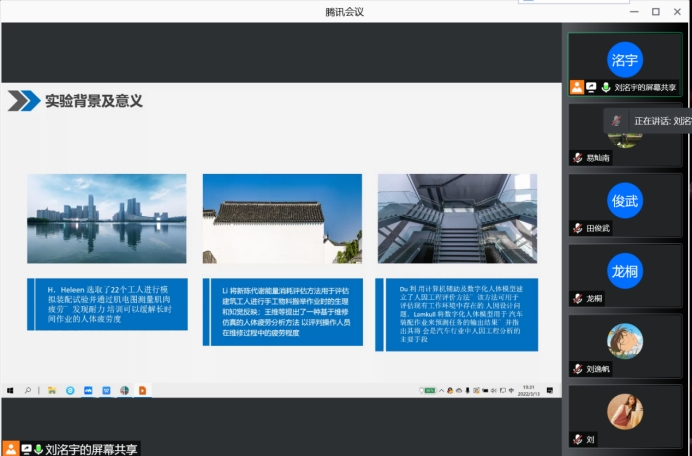
Task: Select 刘逸帆's cartoon avatar tile
Action: (x=625, y=341)
